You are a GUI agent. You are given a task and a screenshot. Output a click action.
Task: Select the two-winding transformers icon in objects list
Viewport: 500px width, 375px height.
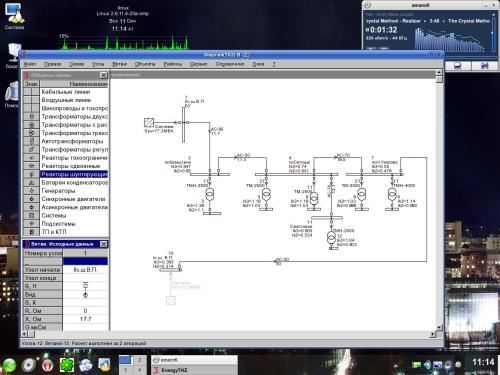pos(32,116)
